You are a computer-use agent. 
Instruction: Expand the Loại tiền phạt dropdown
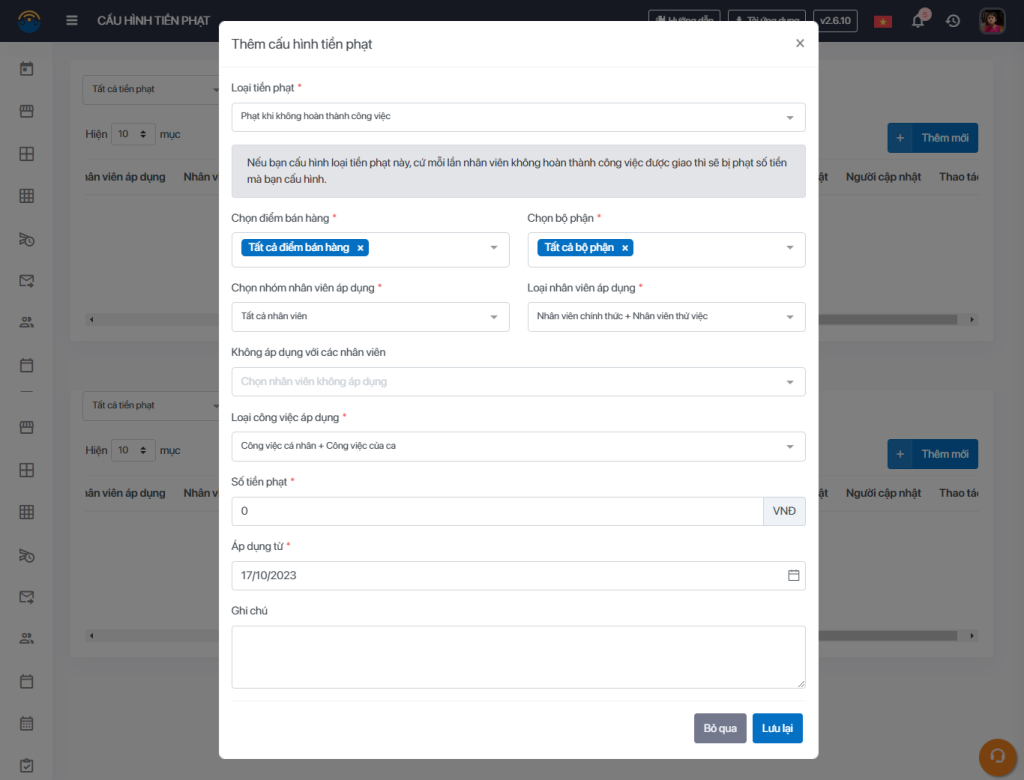coord(518,117)
